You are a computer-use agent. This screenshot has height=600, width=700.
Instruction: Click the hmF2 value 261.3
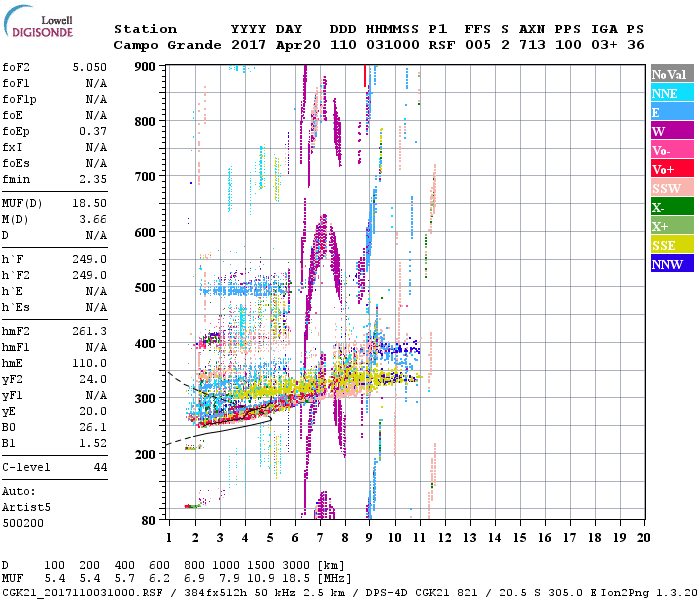90,331
